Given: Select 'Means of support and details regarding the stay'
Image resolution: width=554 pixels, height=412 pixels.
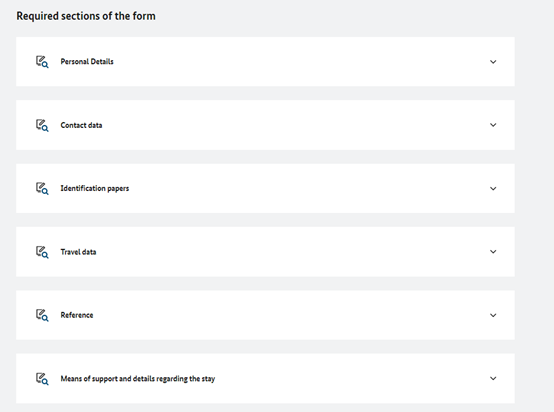Looking at the screenshot, I should [138, 378].
